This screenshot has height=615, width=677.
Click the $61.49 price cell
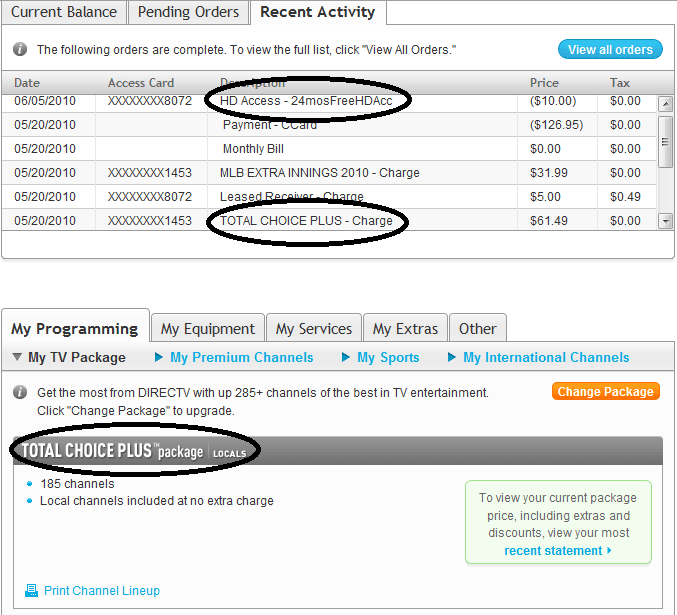click(x=549, y=221)
